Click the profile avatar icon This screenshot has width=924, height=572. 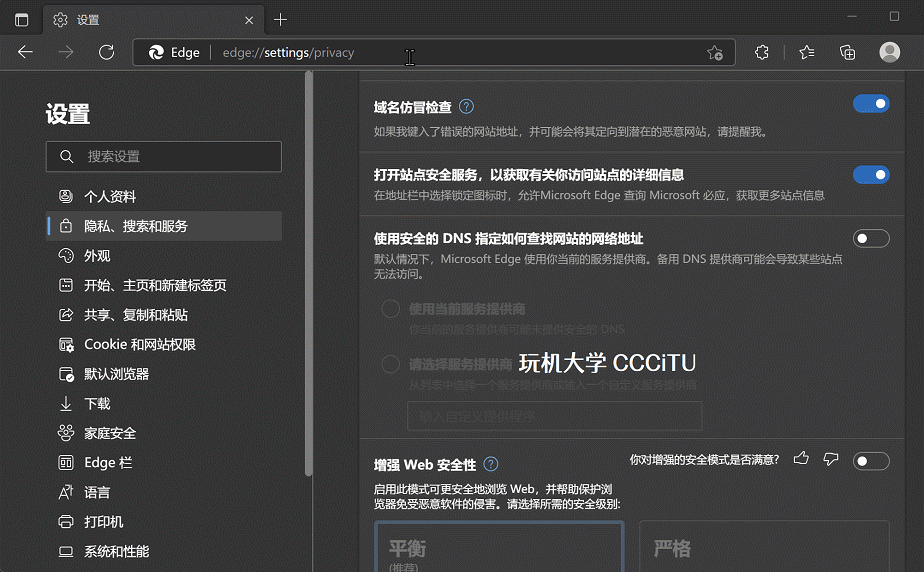[889, 53]
